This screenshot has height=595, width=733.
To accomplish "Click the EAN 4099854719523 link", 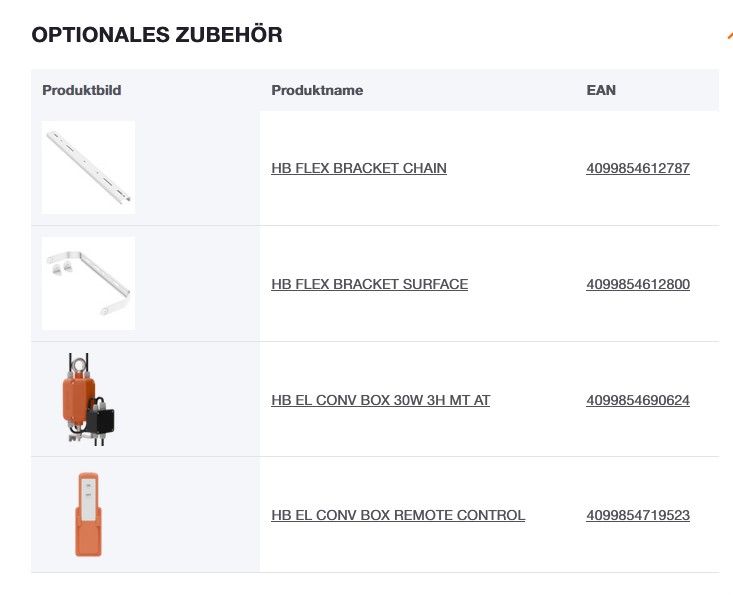I will tap(637, 516).
